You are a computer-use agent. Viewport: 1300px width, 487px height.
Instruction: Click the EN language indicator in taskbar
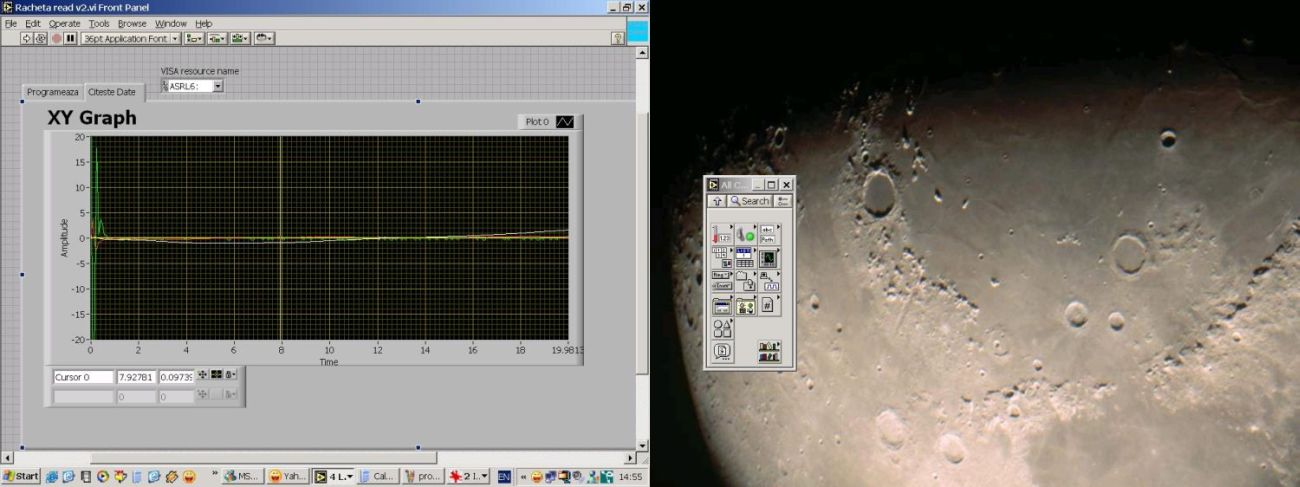click(x=504, y=477)
